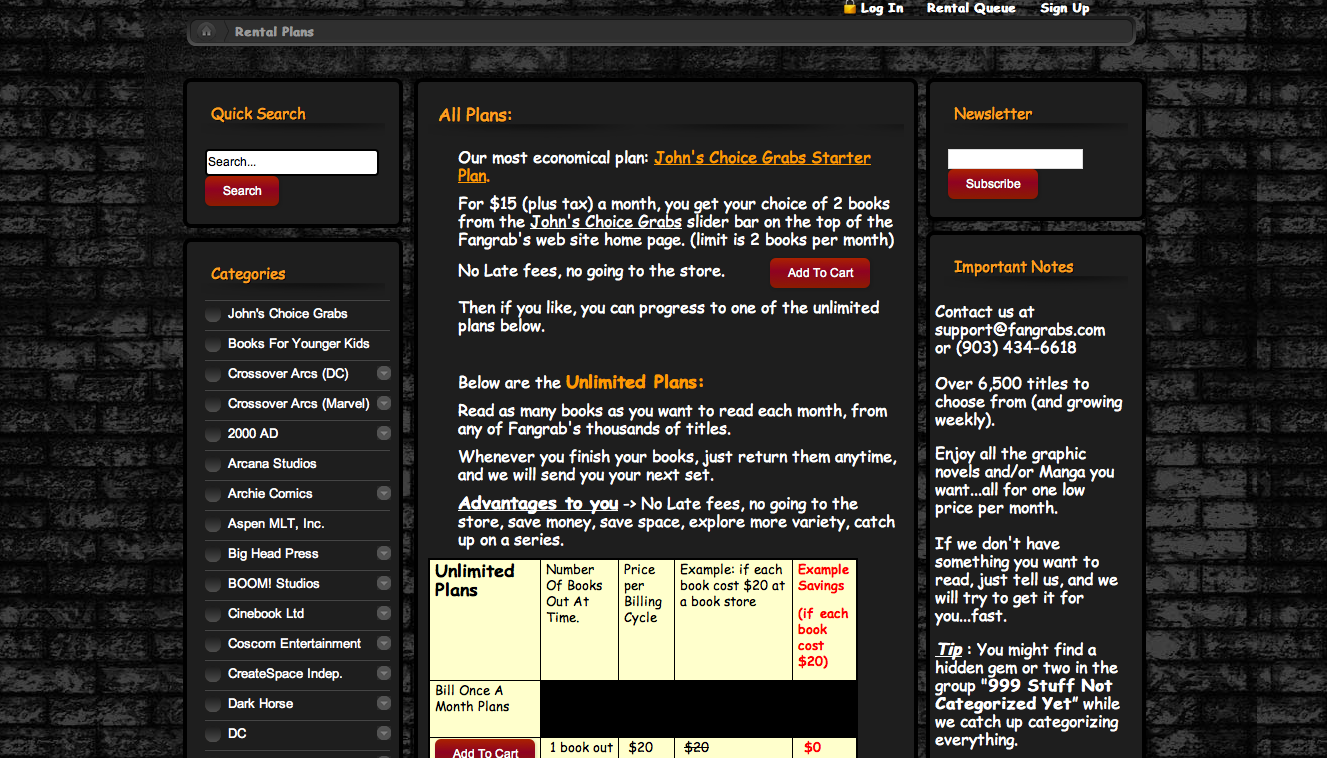Viewport: 1327px width, 758px height.
Task: Select the Rental Plans breadcrumb
Action: (274, 32)
